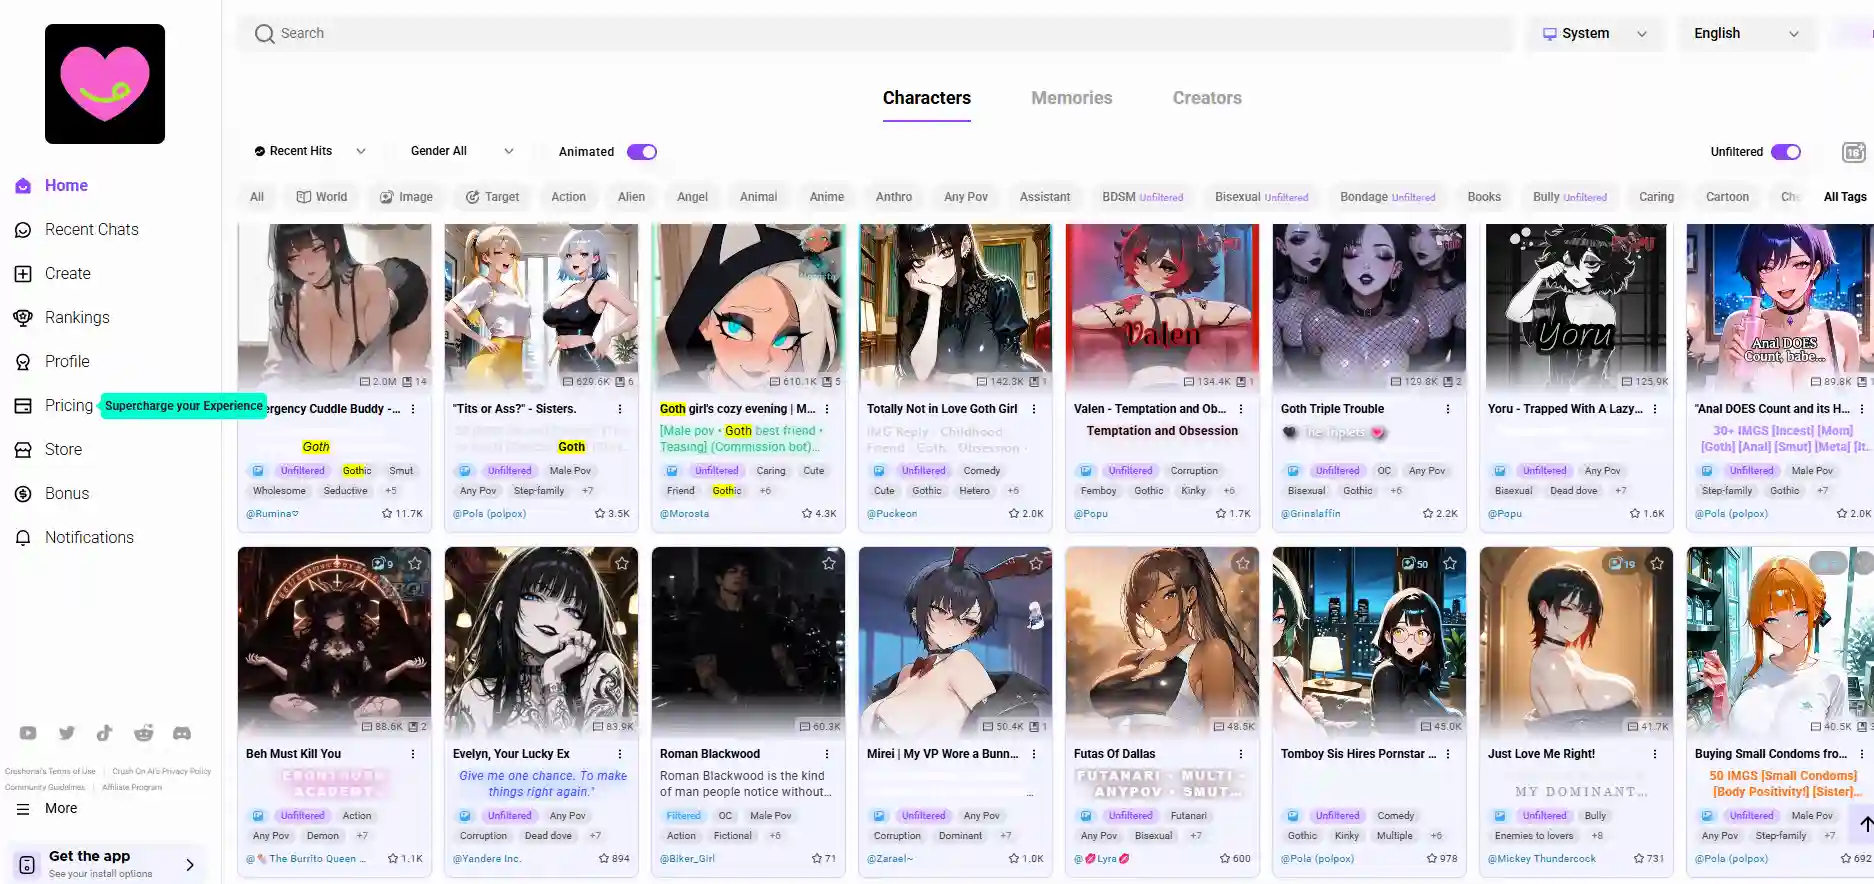This screenshot has height=884, width=1874.
Task: Open the English language dropdown
Action: [x=1746, y=34]
